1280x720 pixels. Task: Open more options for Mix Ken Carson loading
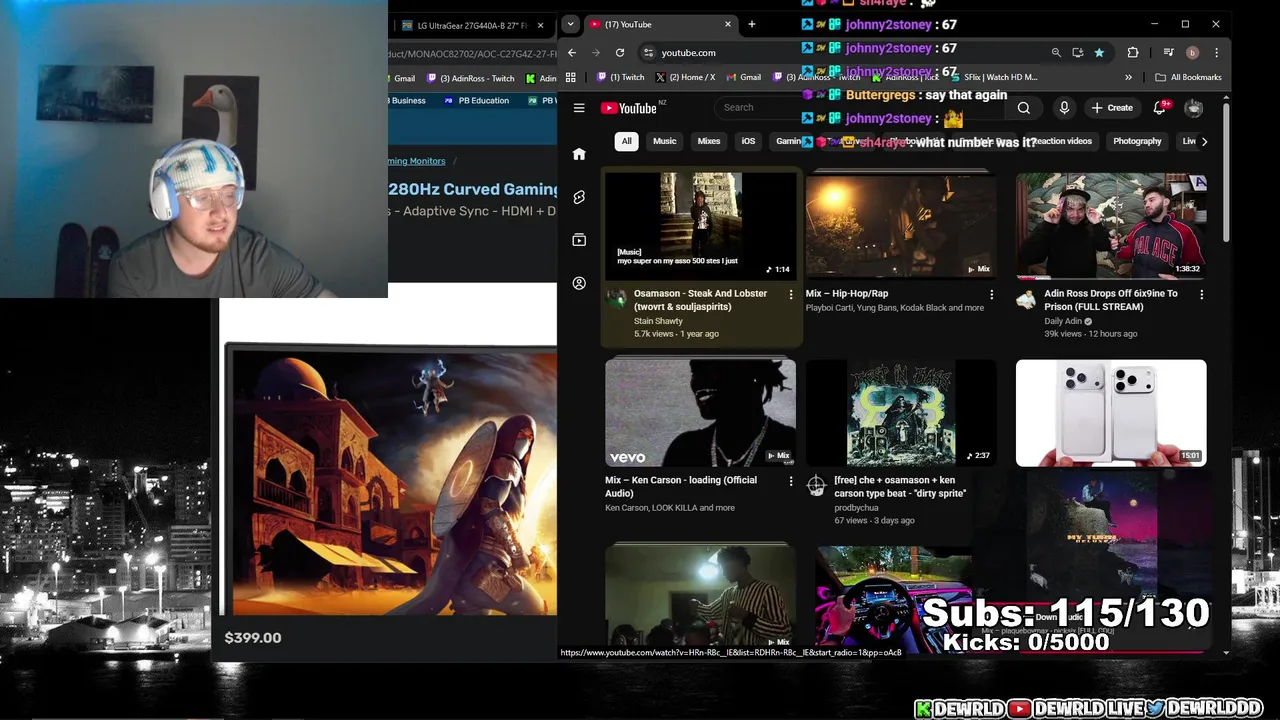point(791,481)
